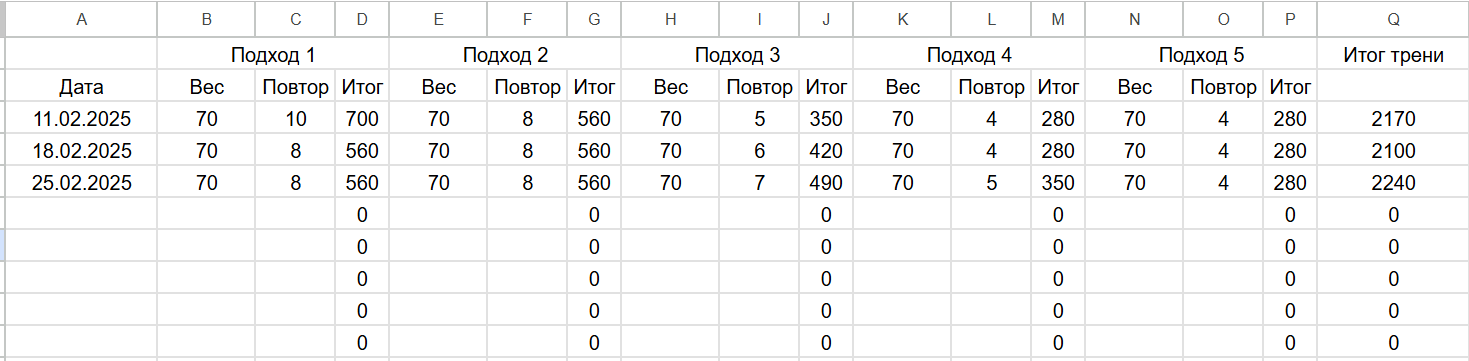Select column Q header

click(x=1394, y=19)
